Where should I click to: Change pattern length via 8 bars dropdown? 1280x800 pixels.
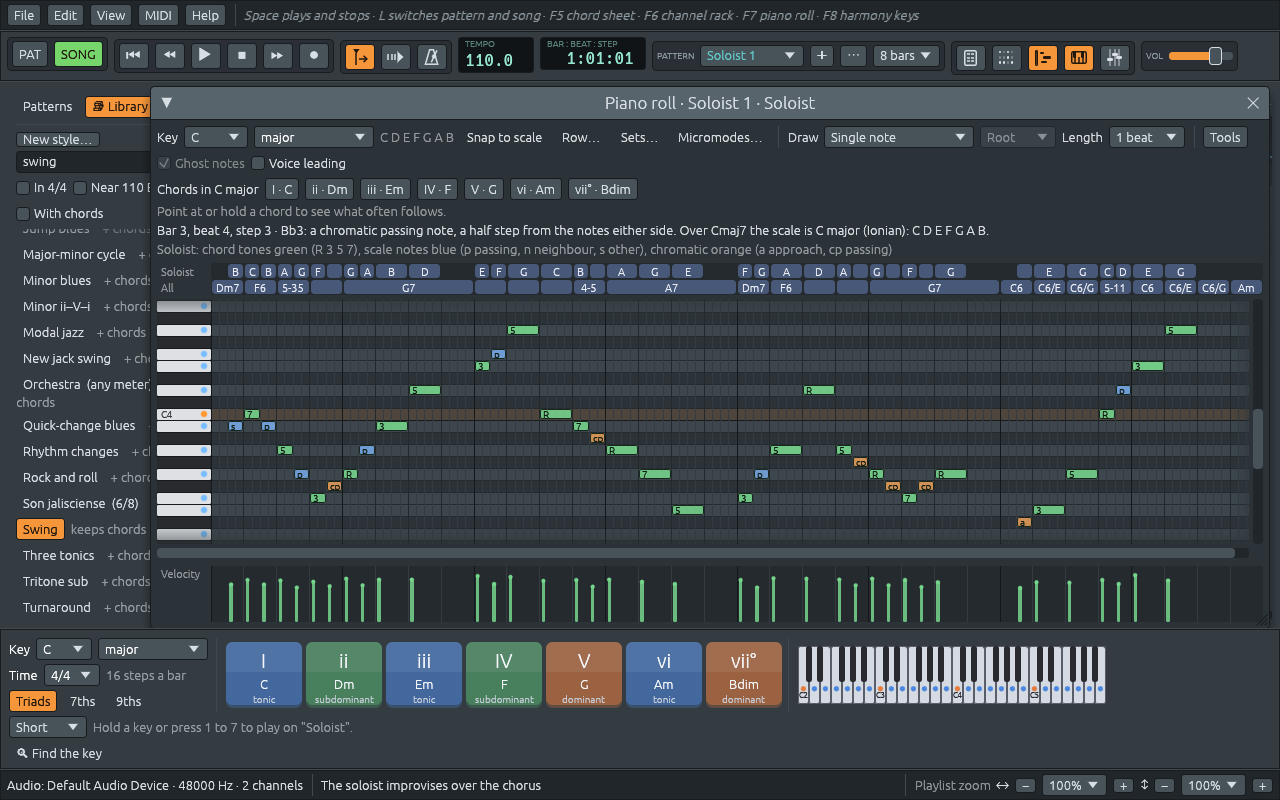pyautogui.click(x=906, y=56)
